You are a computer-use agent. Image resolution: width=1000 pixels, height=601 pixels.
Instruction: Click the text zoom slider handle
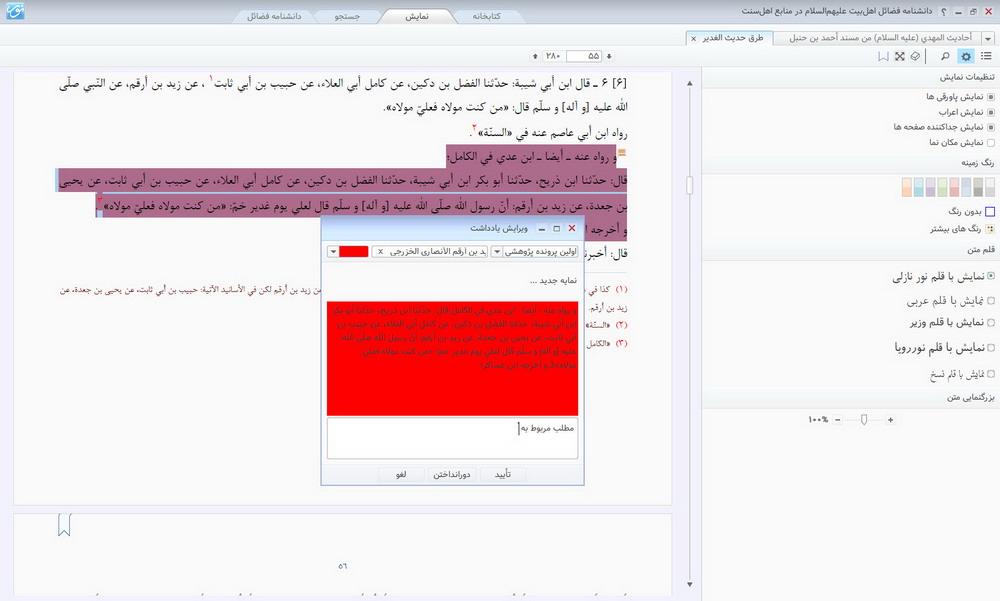[864, 419]
